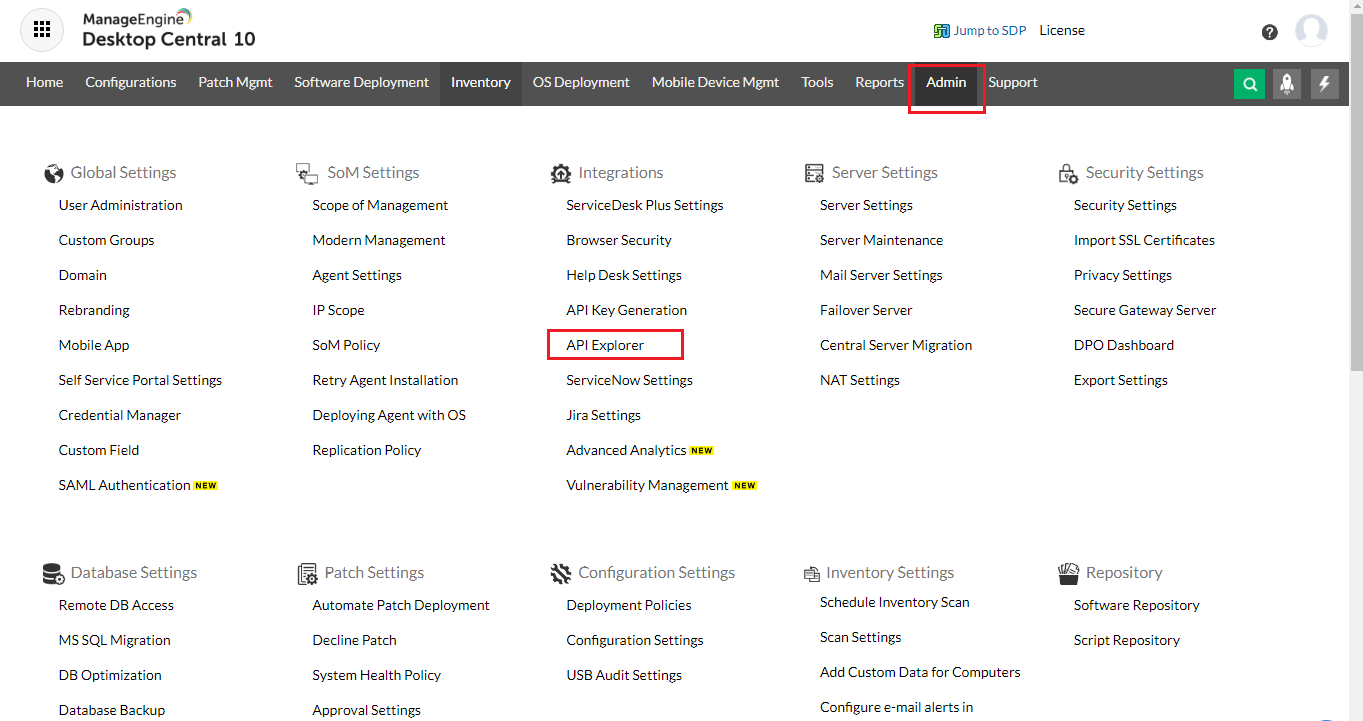Screen dimensions: 1363x721
Task: Open the user profile avatar
Action: 1311,31
